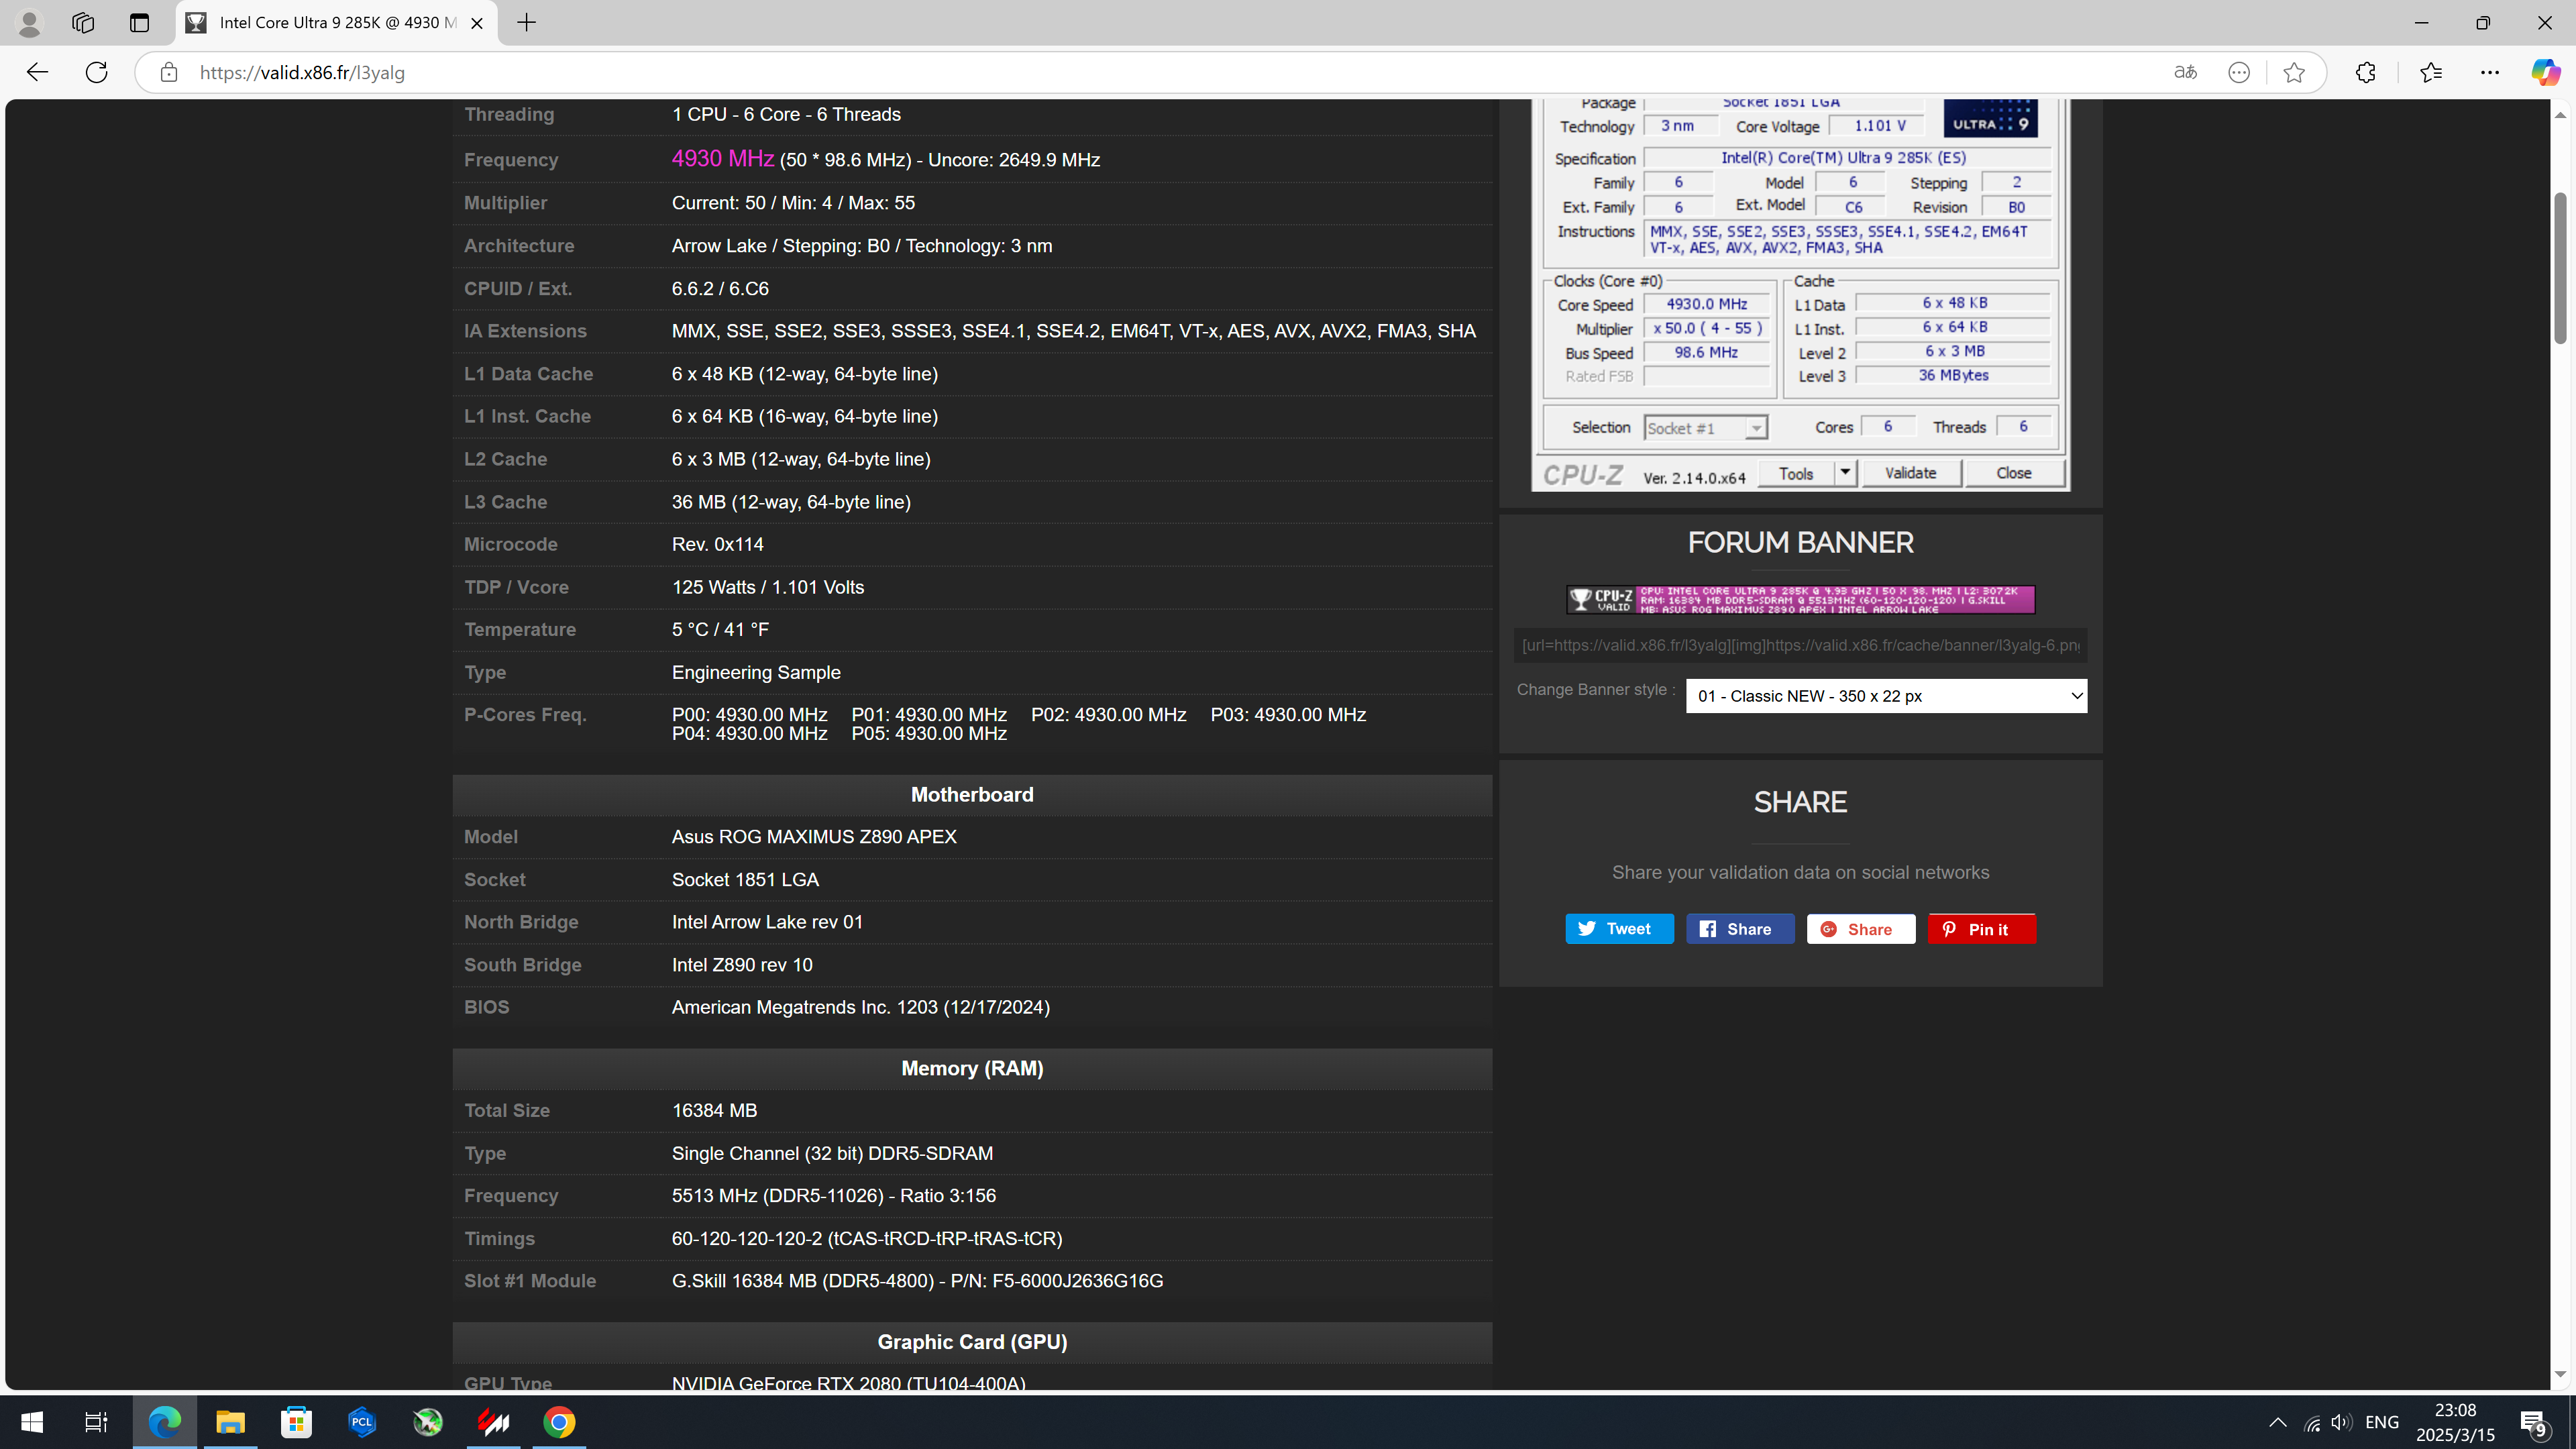Viewport: 2576px width, 1449px height.
Task: Click the address bar URL field
Action: [1160, 72]
